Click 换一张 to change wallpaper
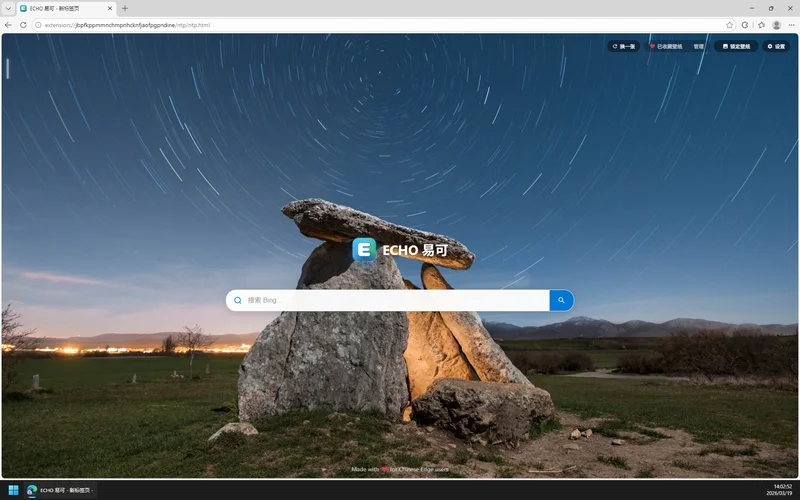The image size is (800, 500). point(623,46)
